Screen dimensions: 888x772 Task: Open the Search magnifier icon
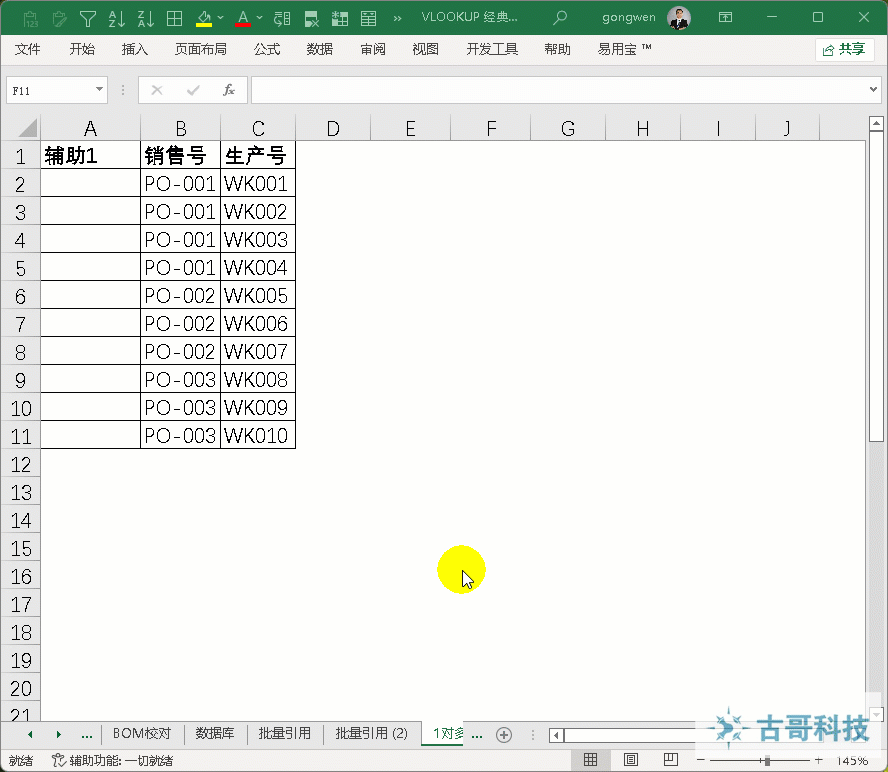(560, 17)
